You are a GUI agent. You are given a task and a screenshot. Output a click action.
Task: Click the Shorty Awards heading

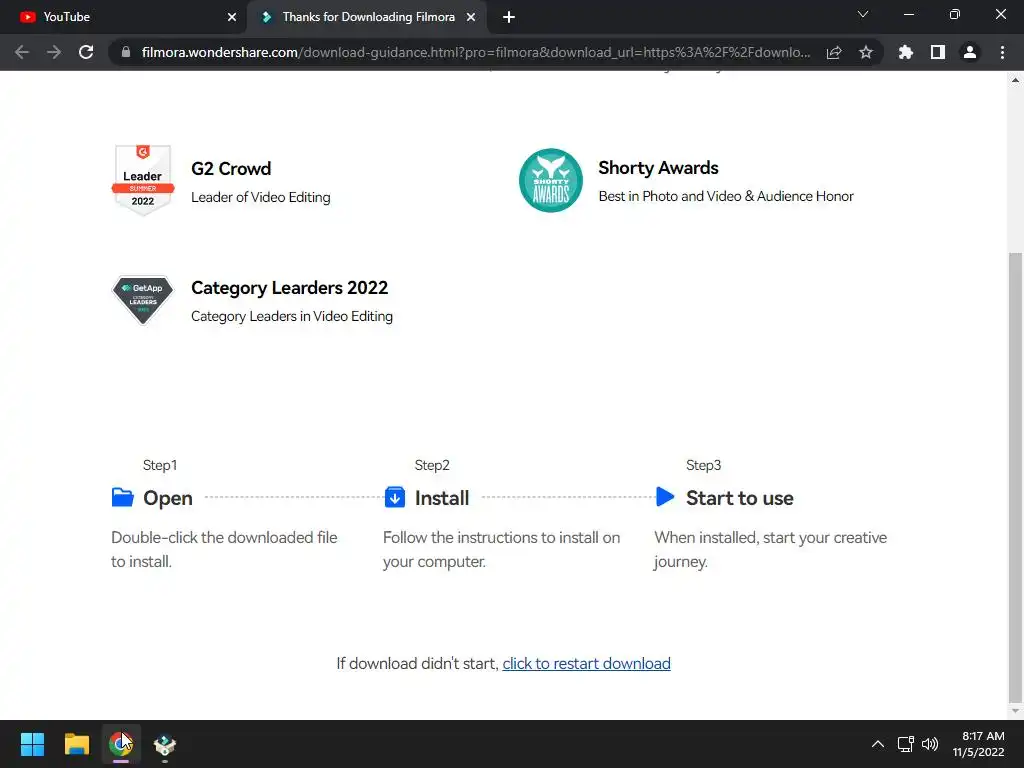pos(658,168)
